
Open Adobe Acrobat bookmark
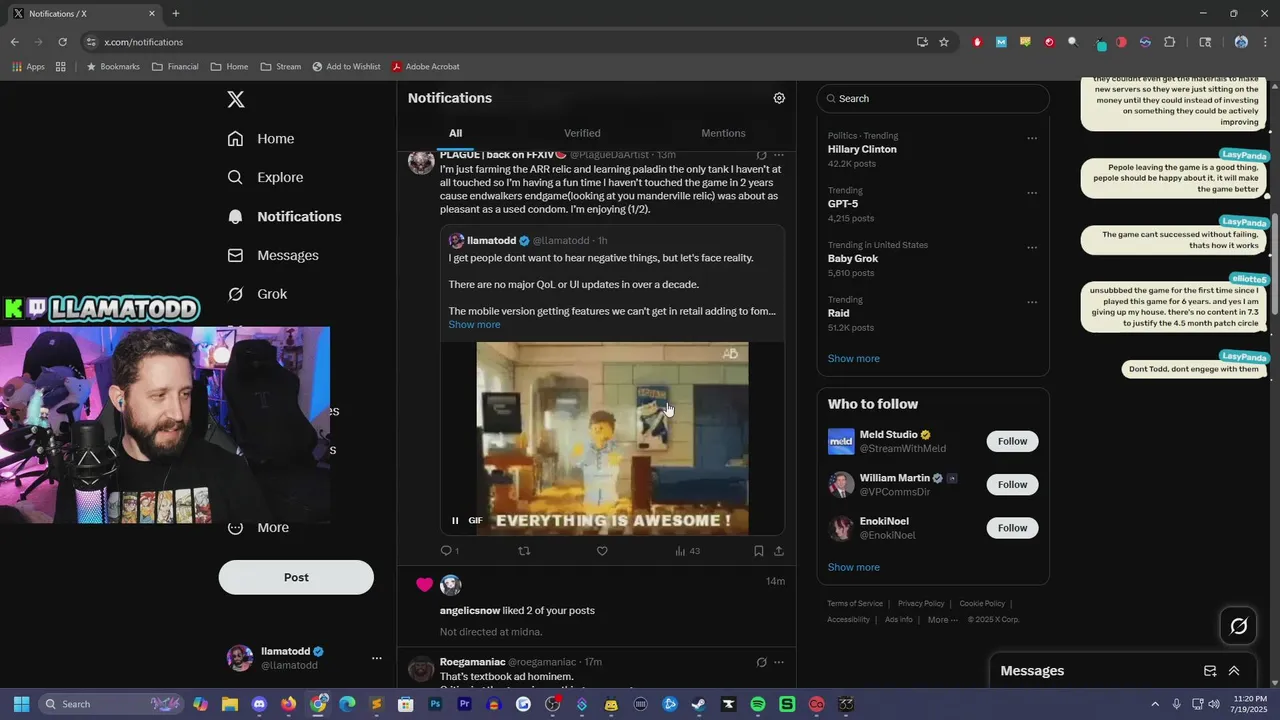tap(425, 66)
